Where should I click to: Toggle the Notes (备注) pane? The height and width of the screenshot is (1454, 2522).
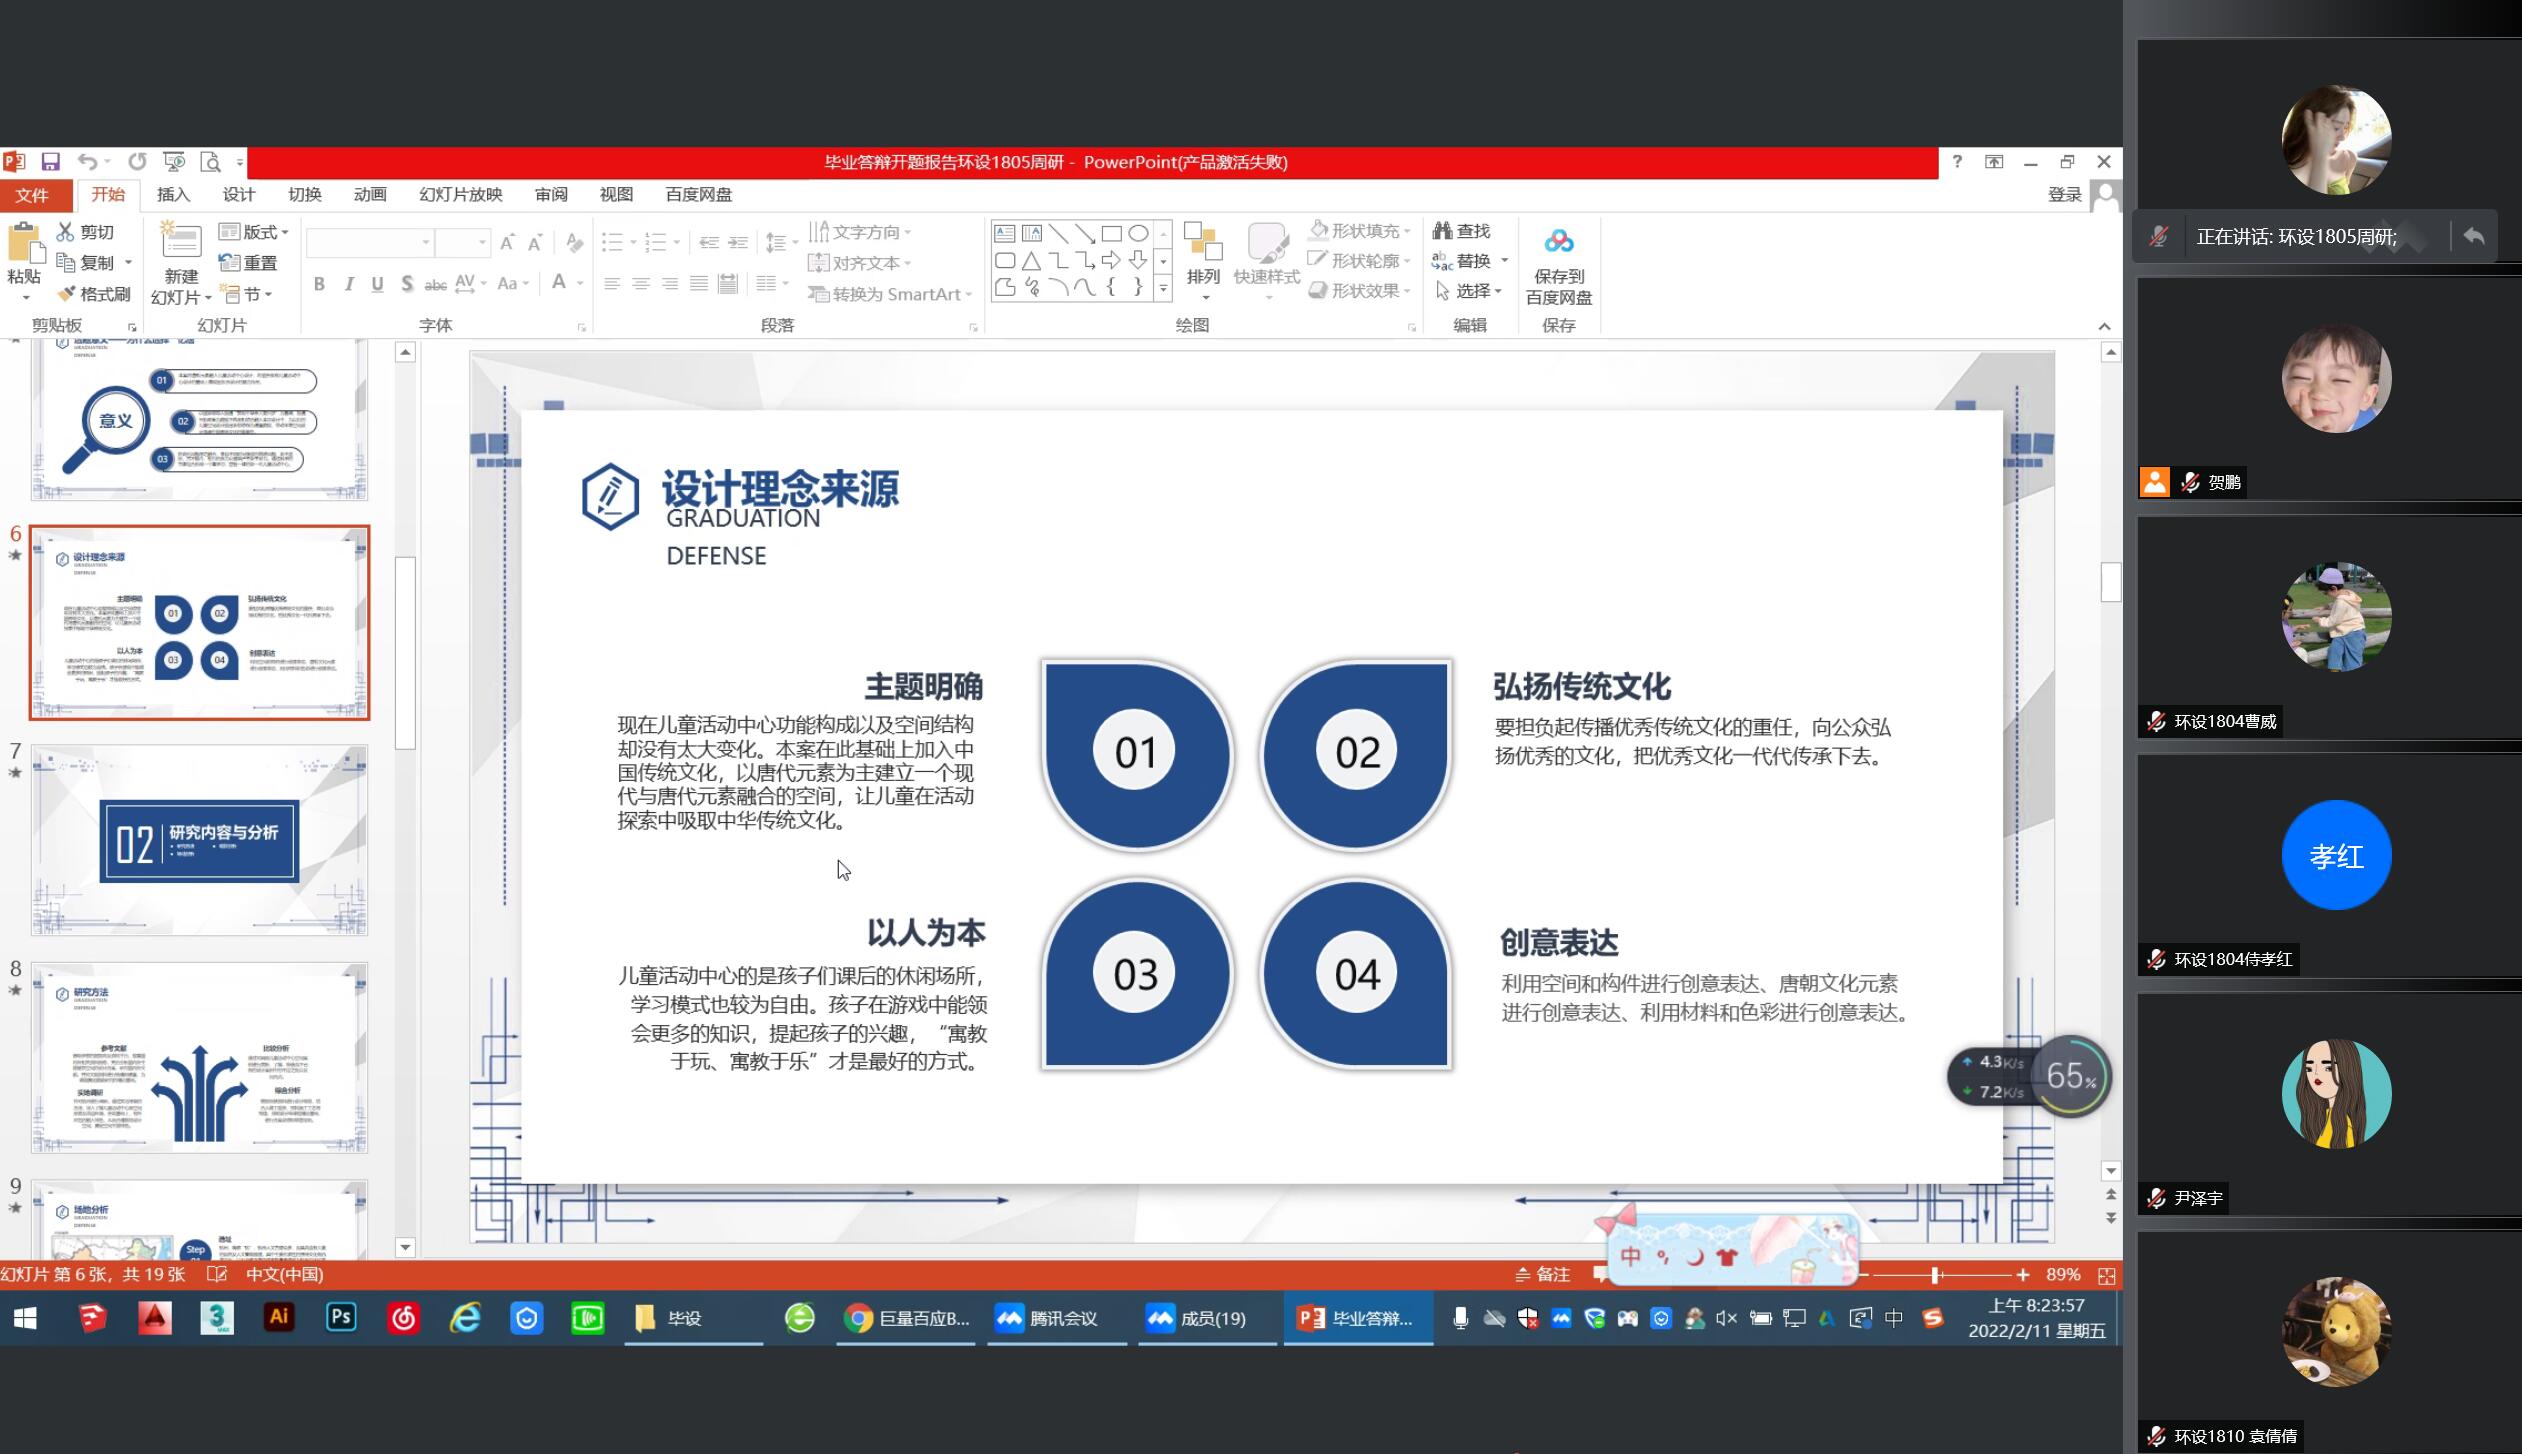(1542, 1274)
